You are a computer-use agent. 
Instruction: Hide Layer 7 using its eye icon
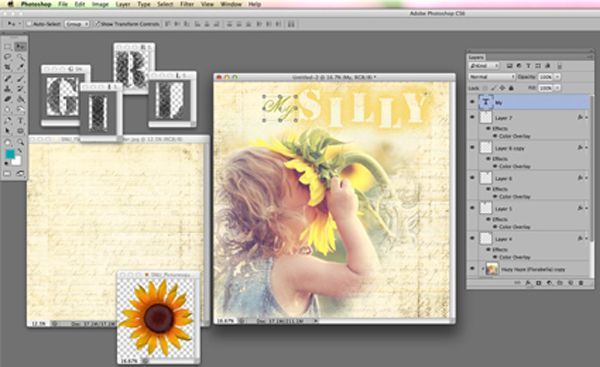[472, 117]
